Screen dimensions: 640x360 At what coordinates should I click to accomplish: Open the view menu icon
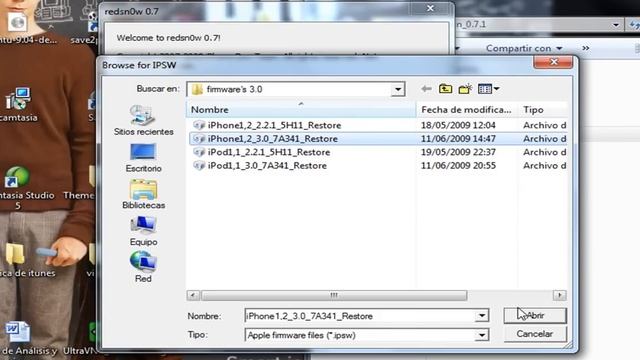click(488, 89)
